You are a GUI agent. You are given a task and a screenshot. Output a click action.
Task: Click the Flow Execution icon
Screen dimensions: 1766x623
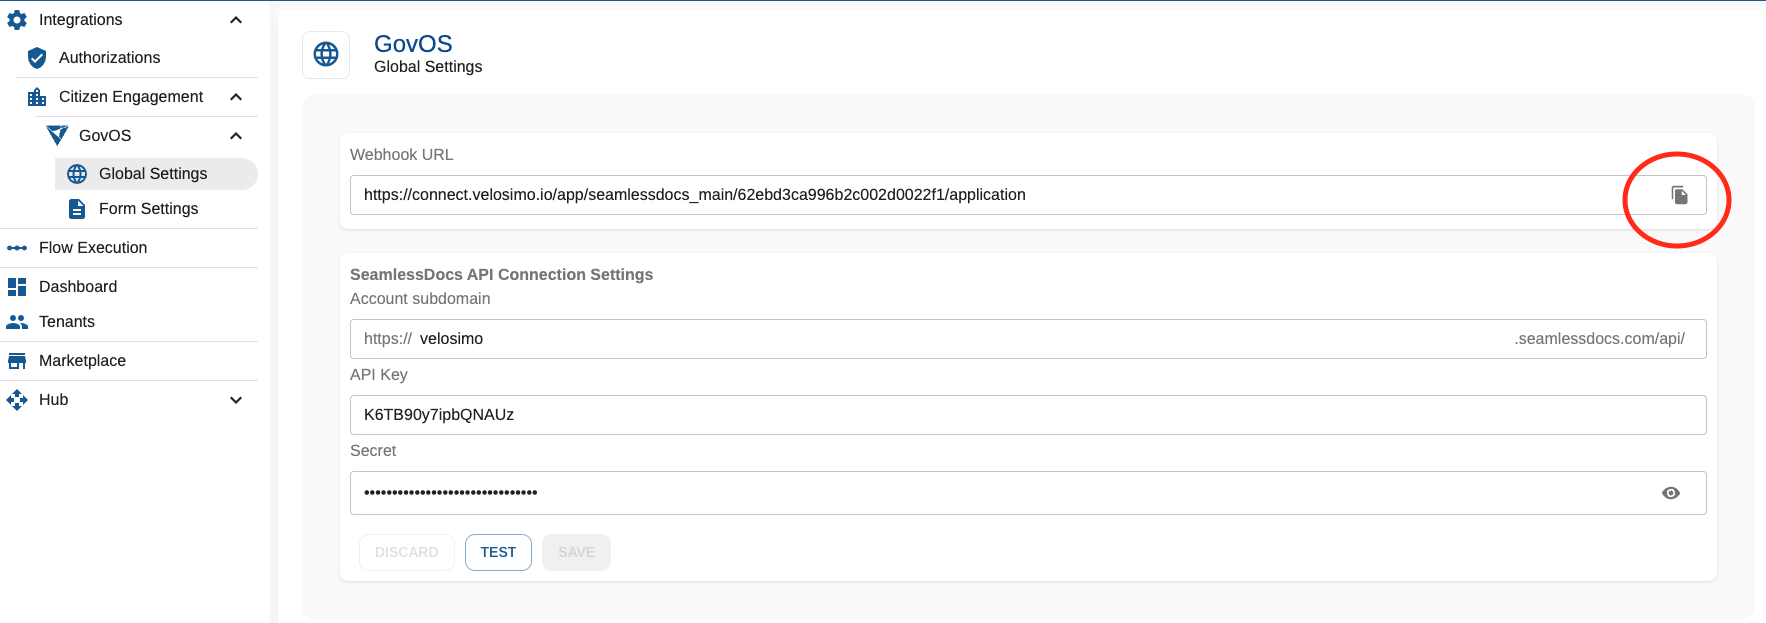point(17,248)
